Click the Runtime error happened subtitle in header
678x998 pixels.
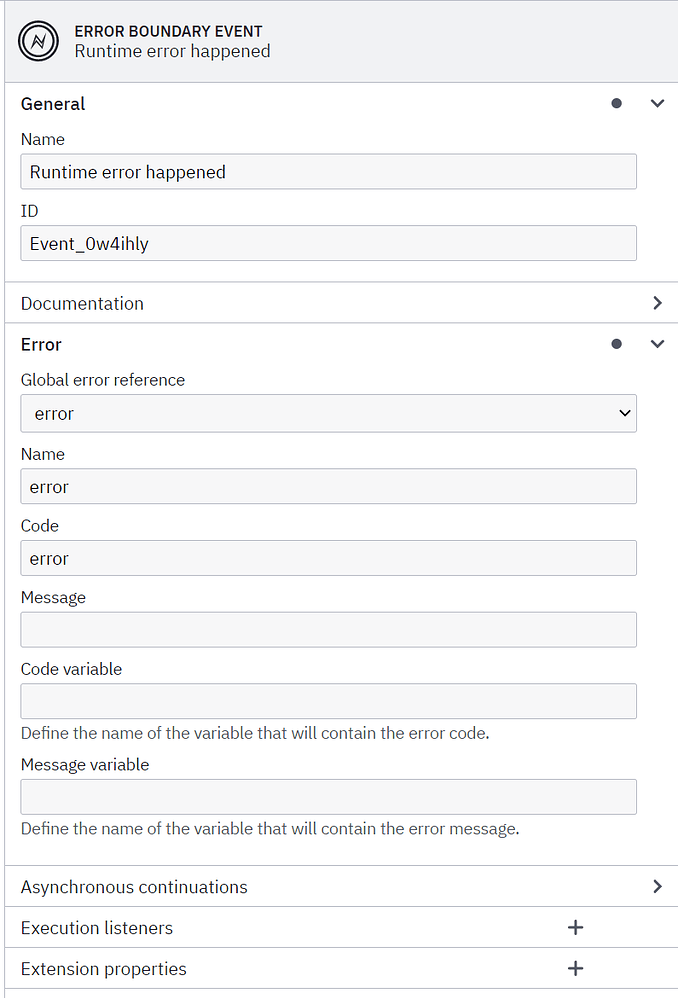(173, 51)
